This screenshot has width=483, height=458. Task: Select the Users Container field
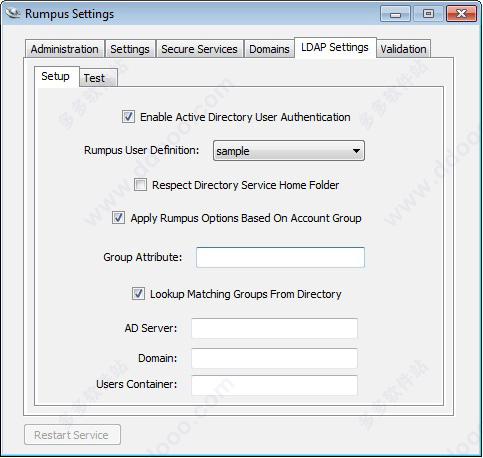pos(274,385)
